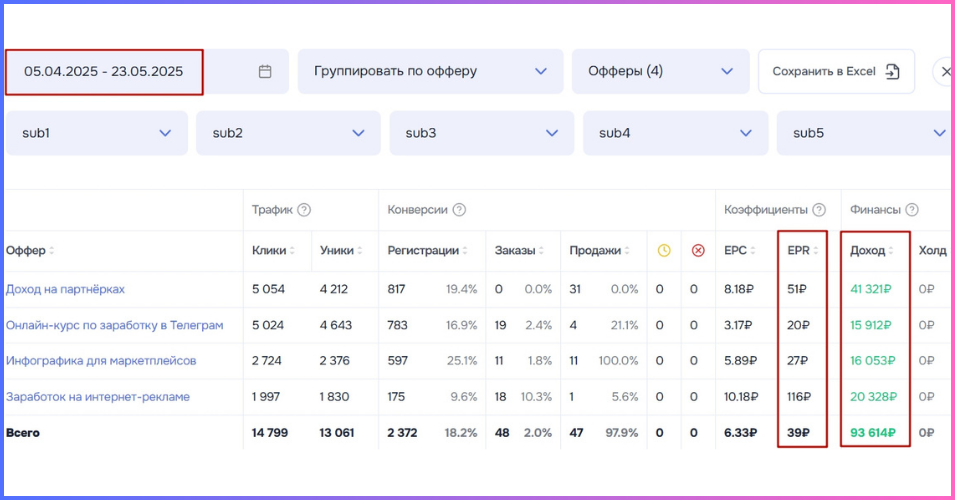Sort the table by Оффер column

pyautogui.click(x=30, y=250)
